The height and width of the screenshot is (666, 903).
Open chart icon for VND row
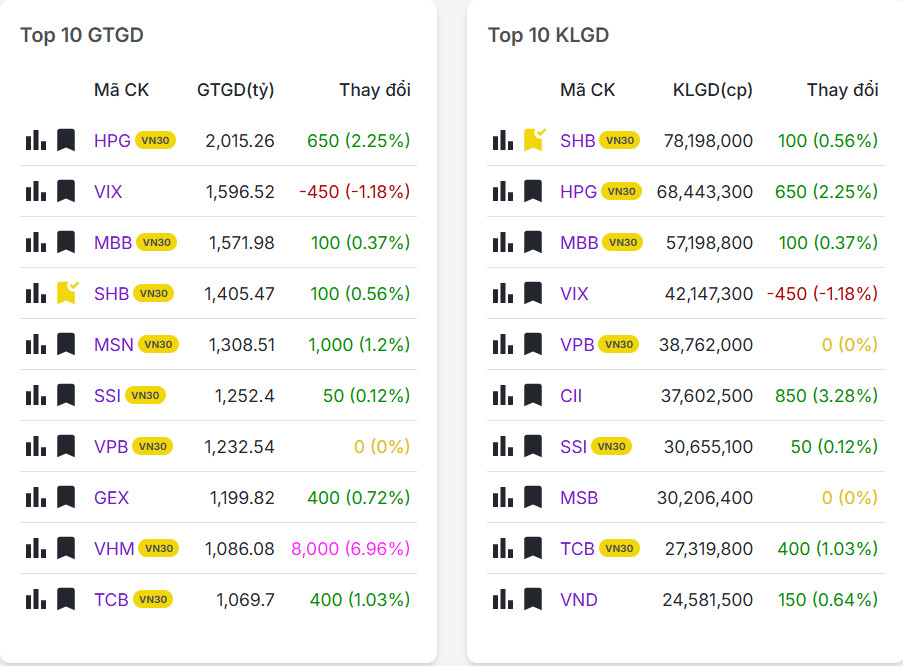(x=503, y=599)
